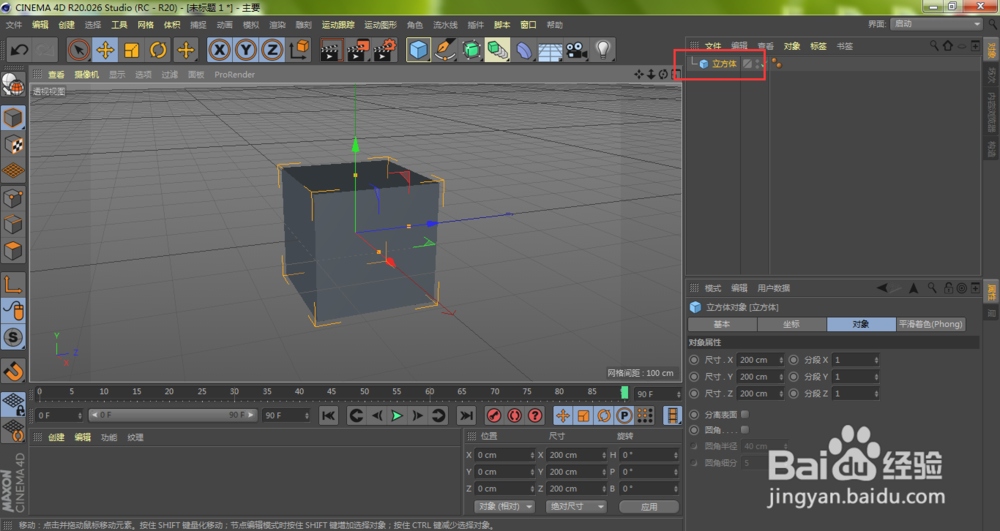Image resolution: width=1000 pixels, height=531 pixels.
Task: Click 分段 Y field stepper arrows
Action: (x=876, y=377)
